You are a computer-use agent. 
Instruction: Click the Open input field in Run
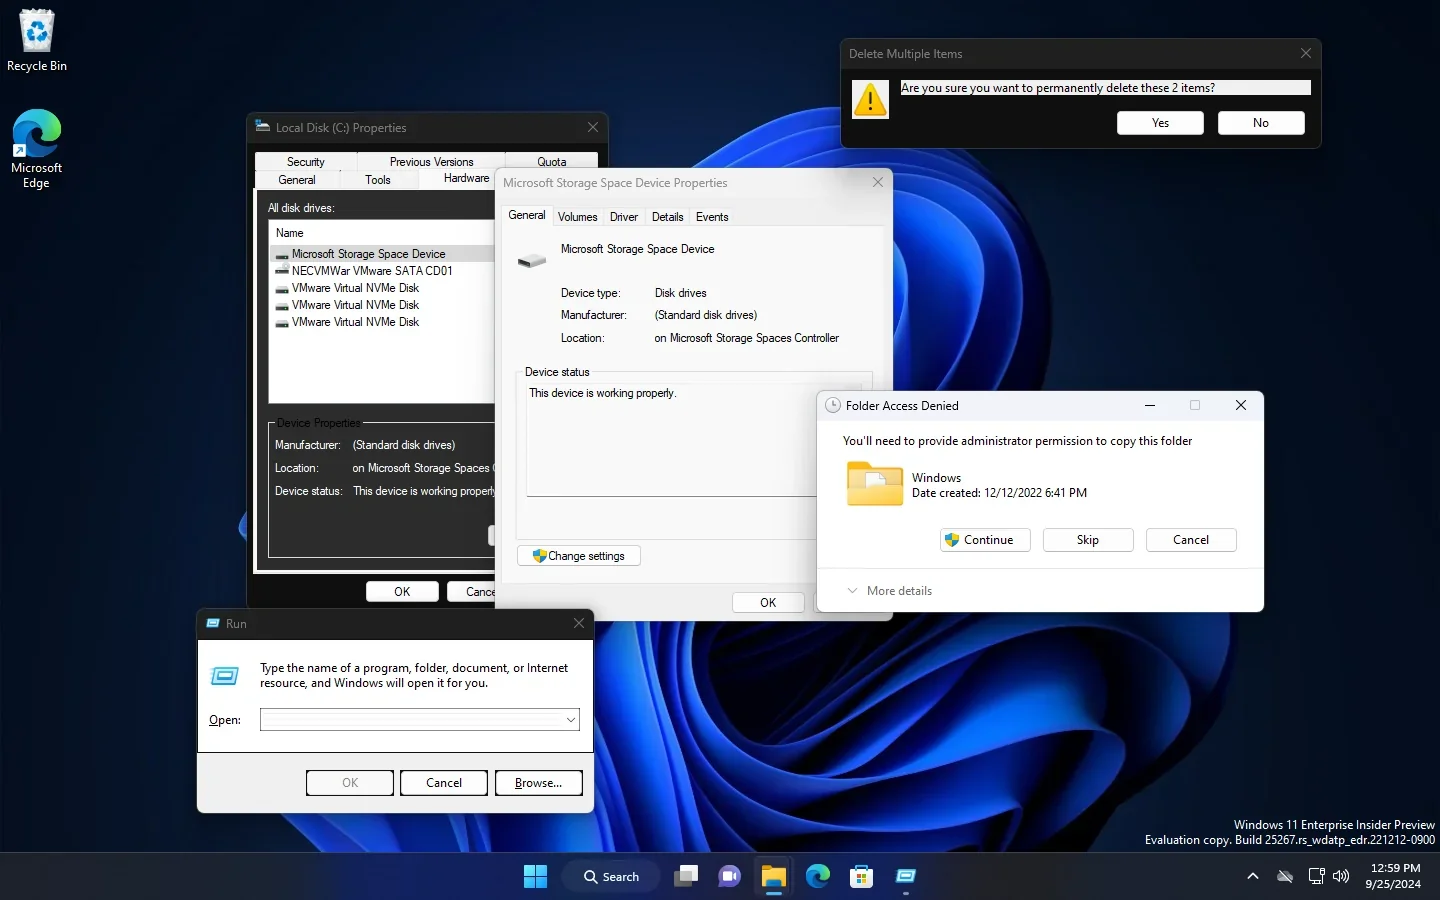pos(411,720)
